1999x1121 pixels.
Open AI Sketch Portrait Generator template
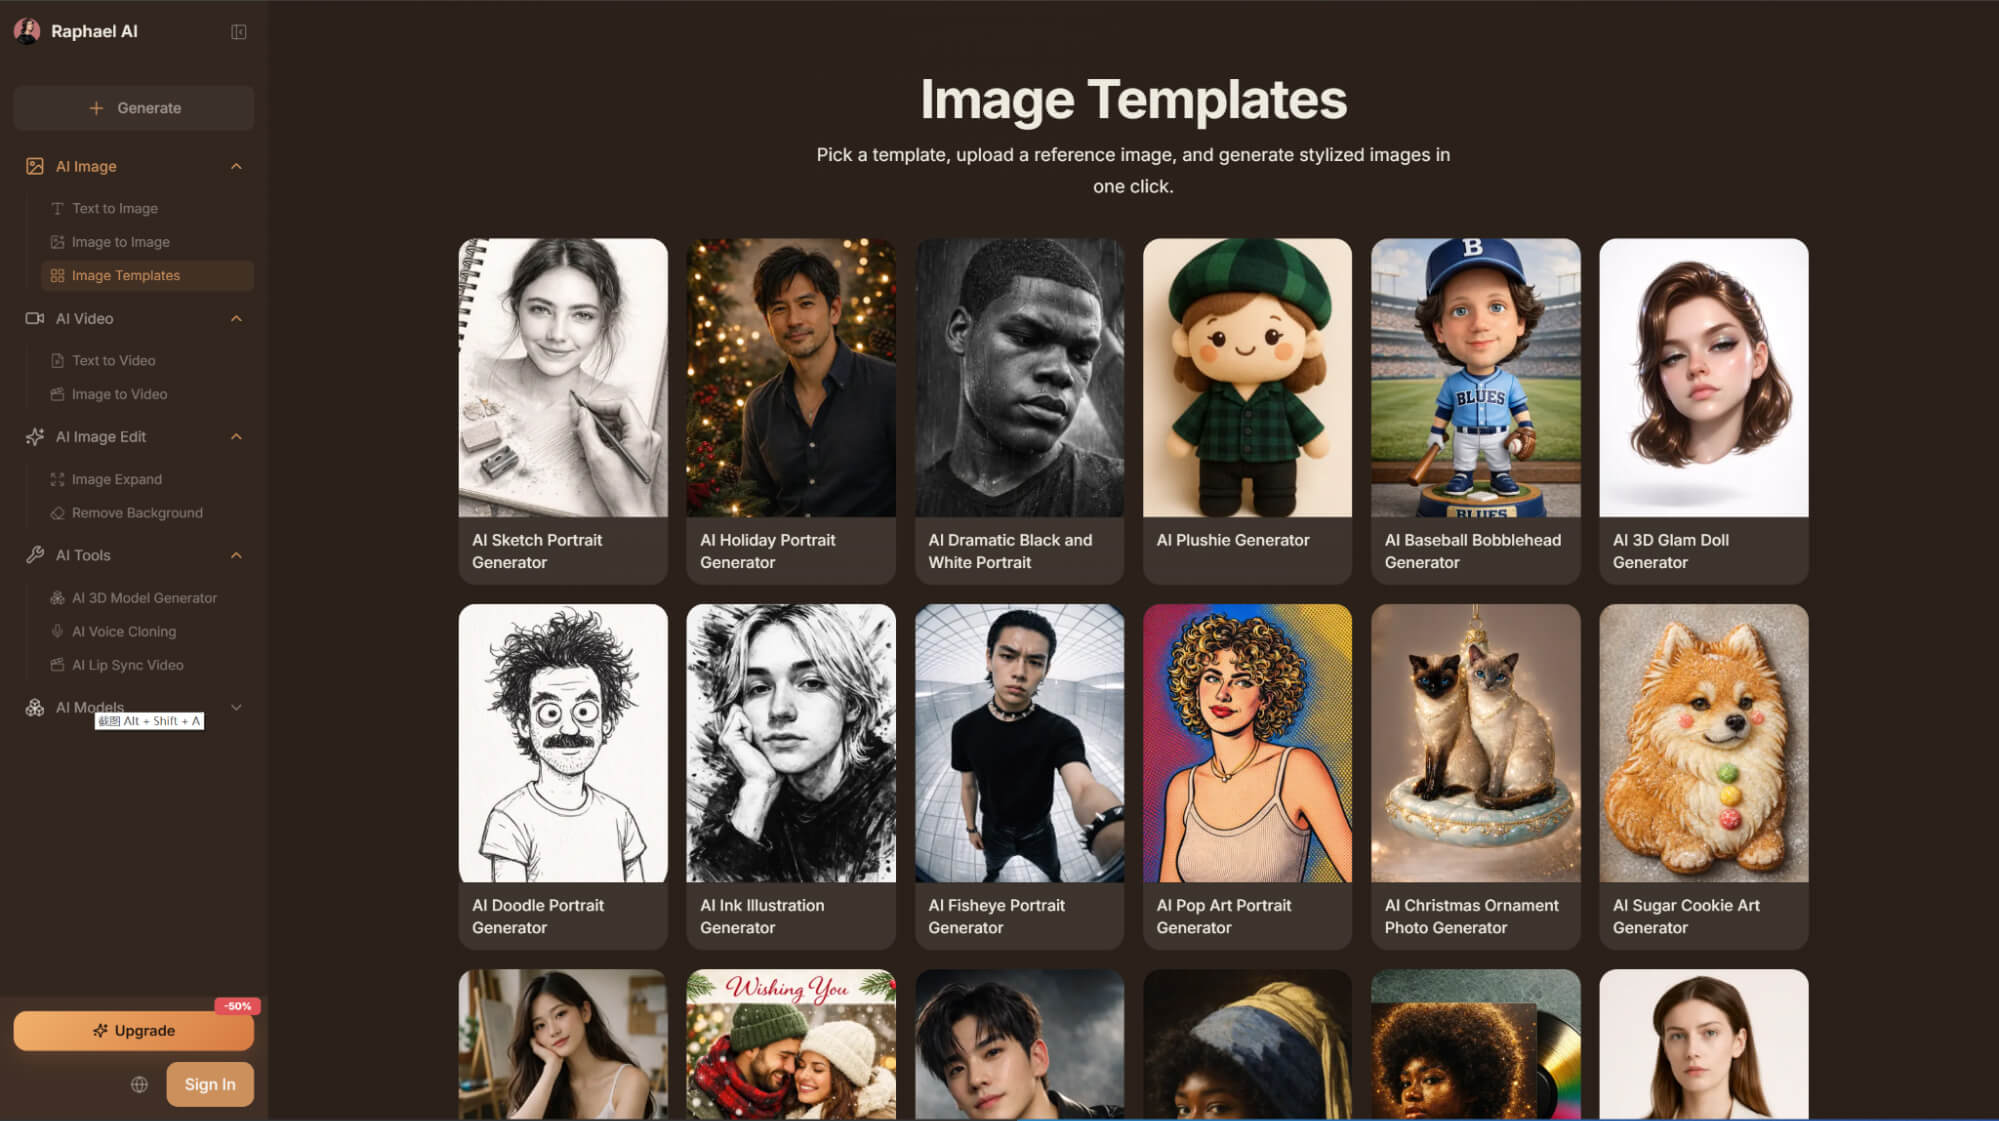point(563,411)
